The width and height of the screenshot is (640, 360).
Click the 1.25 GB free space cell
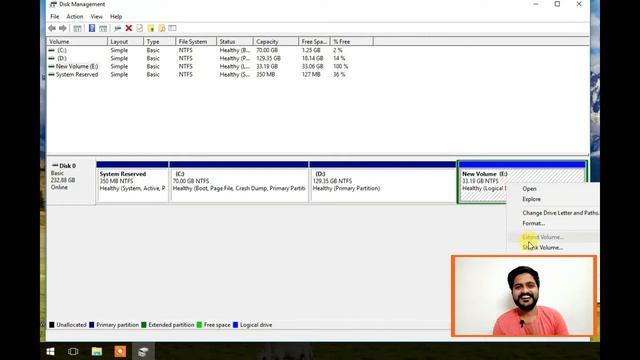click(x=311, y=50)
